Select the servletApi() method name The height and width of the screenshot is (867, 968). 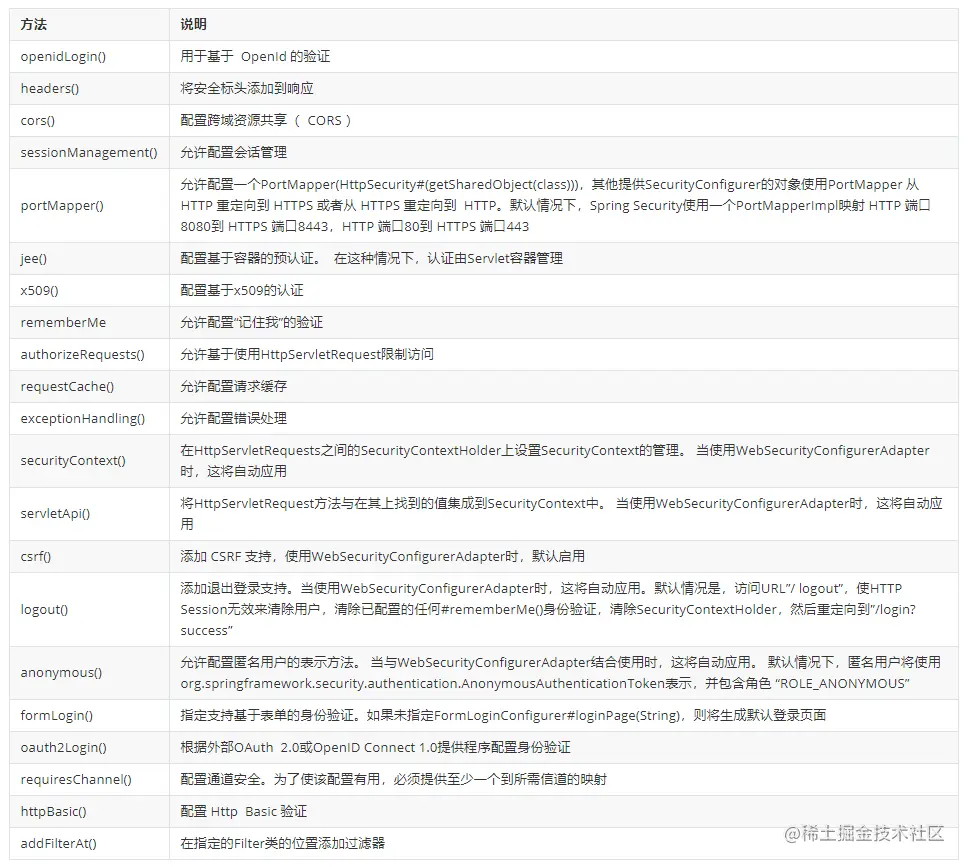[x=55, y=514]
